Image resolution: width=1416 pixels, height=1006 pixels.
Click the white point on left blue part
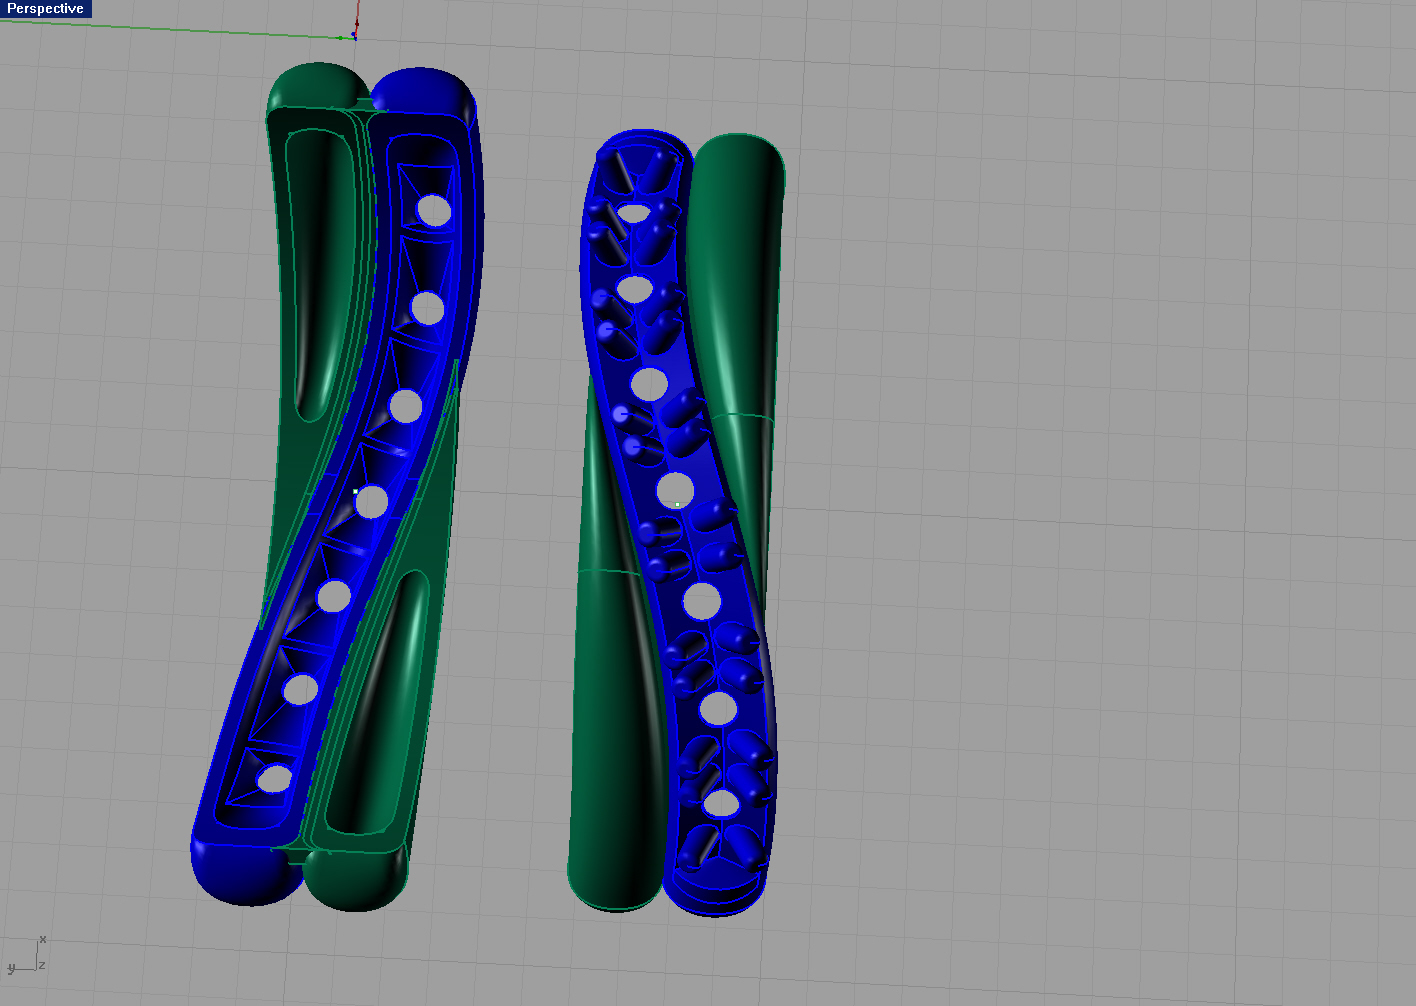[356, 491]
